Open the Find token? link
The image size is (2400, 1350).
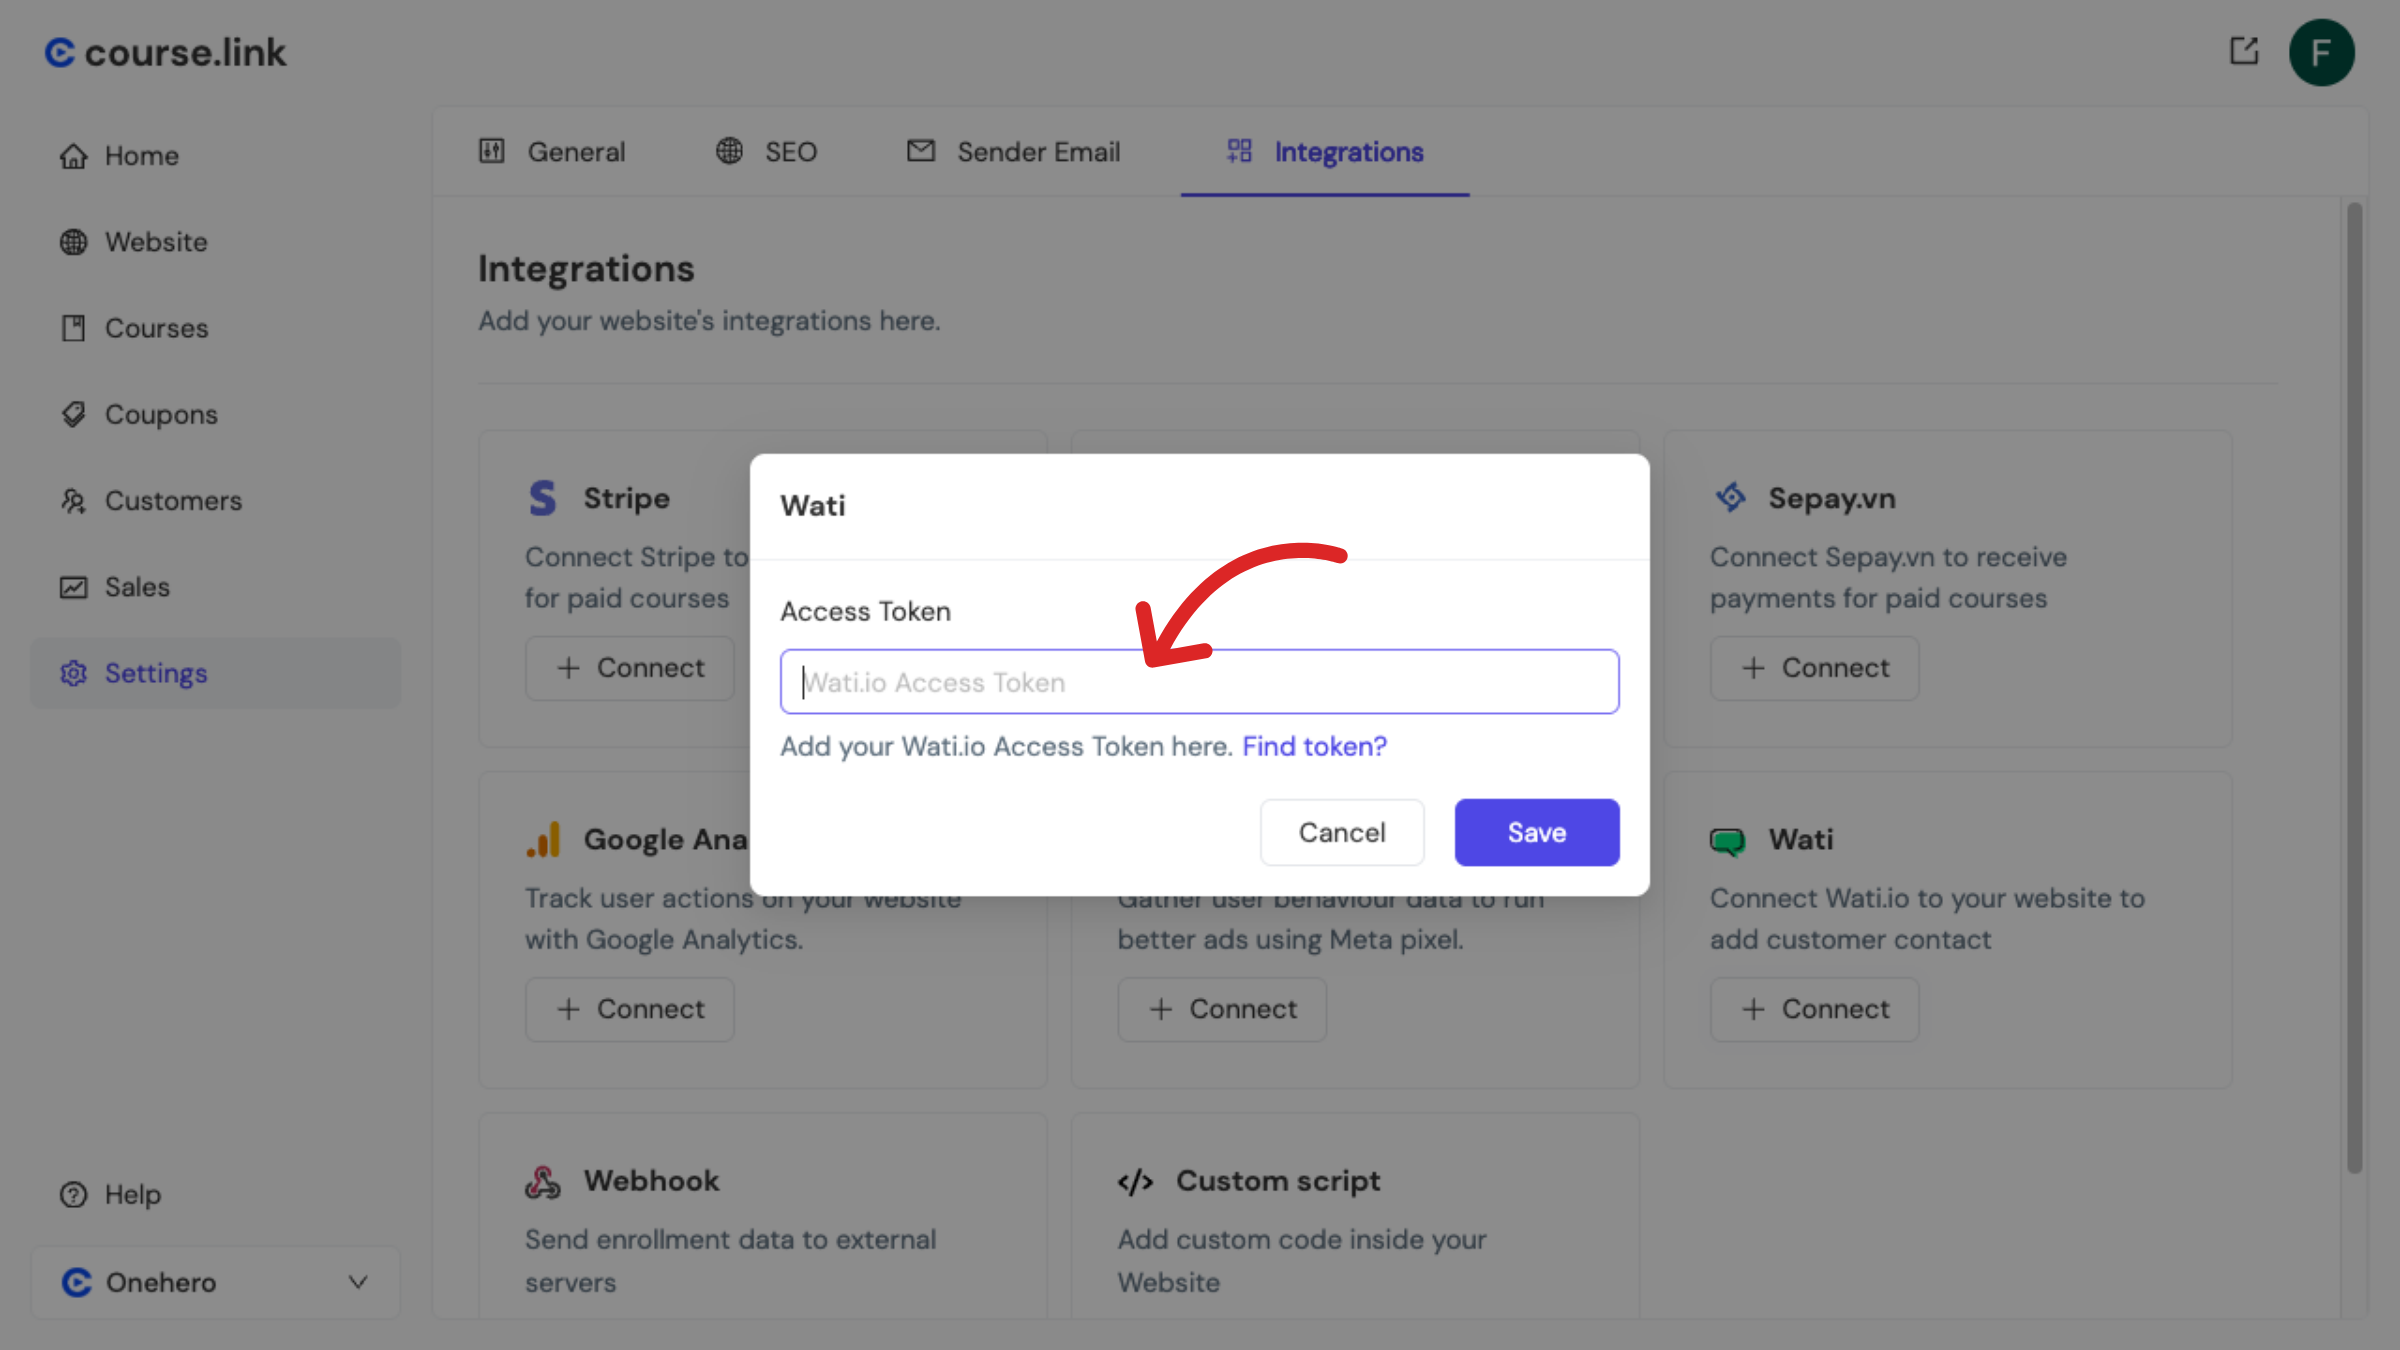tap(1314, 746)
